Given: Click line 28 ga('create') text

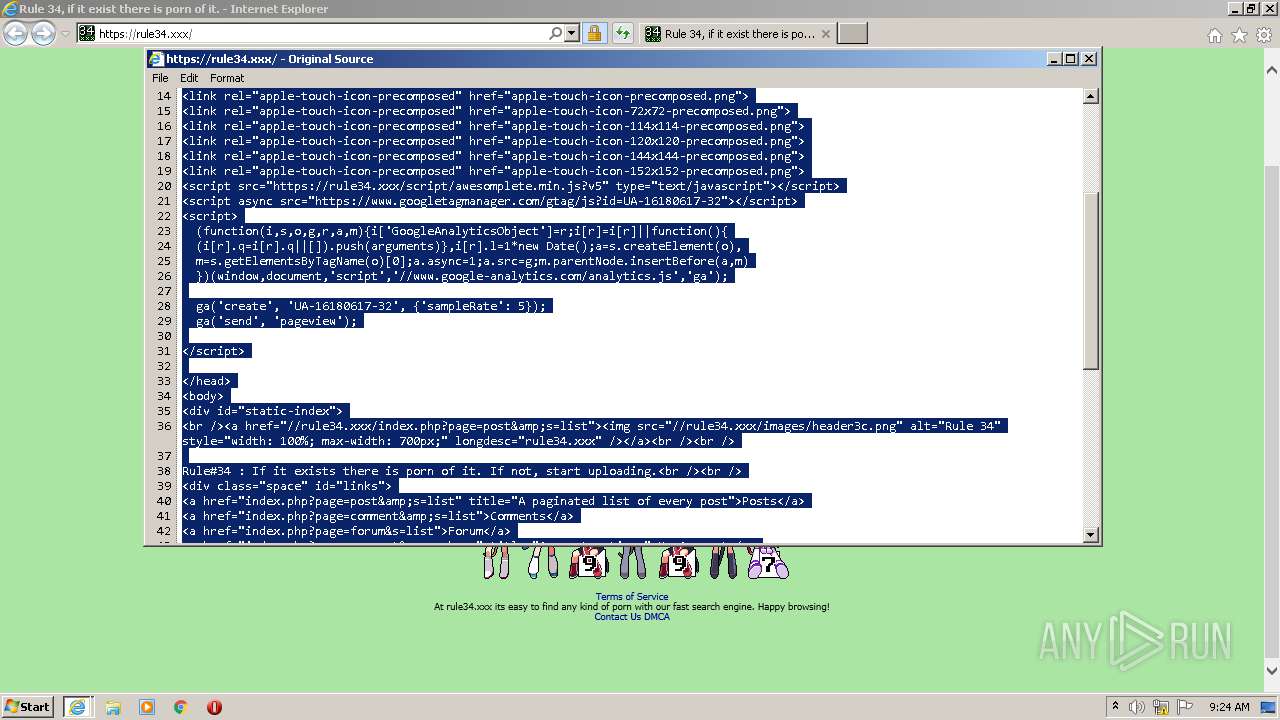Looking at the screenshot, I should tap(371, 306).
